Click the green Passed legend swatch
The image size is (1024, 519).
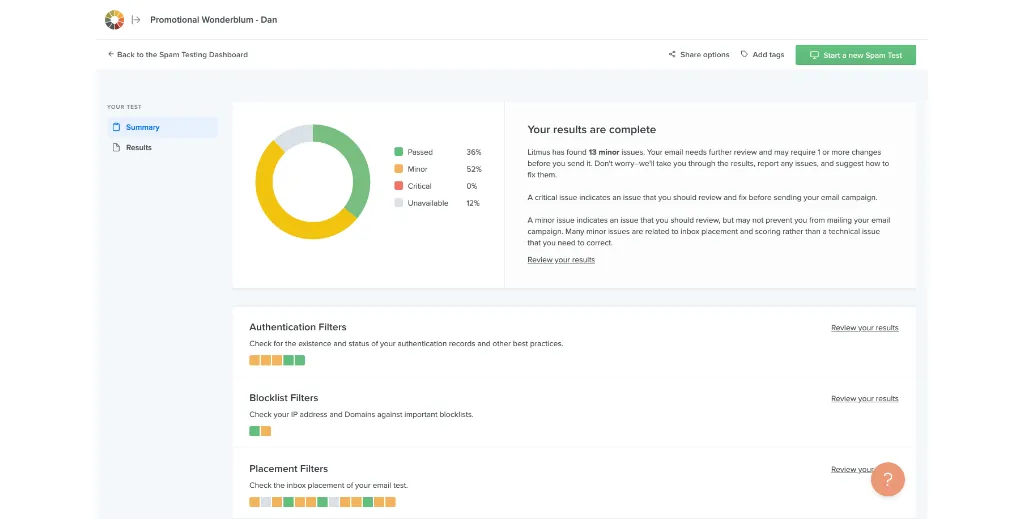click(398, 151)
